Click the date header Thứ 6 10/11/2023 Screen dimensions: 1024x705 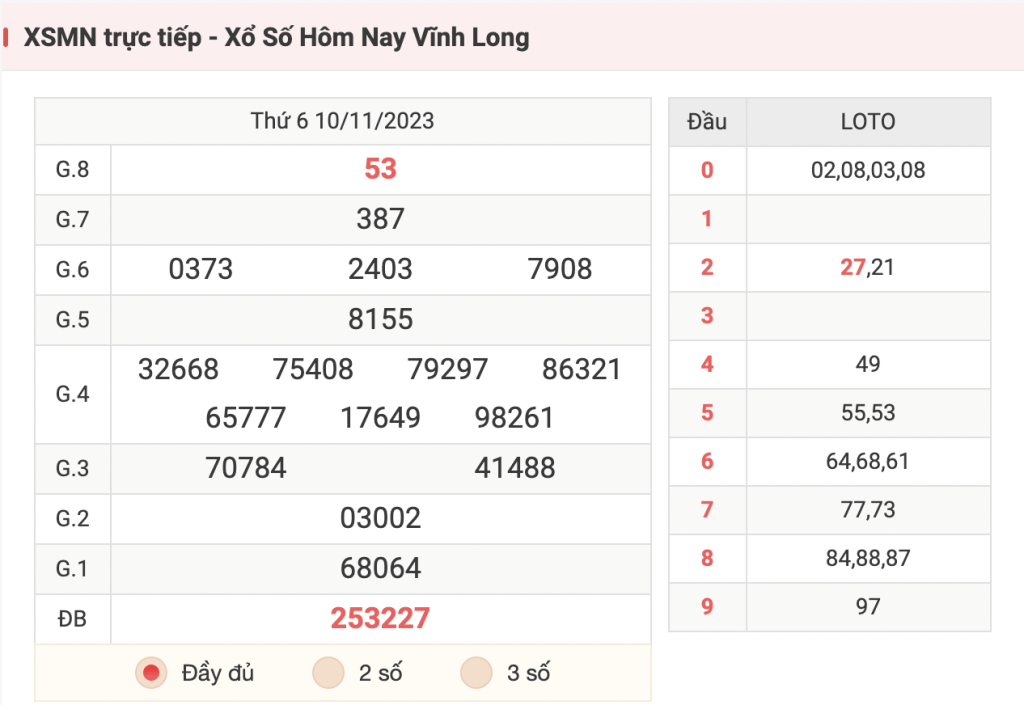point(342,121)
